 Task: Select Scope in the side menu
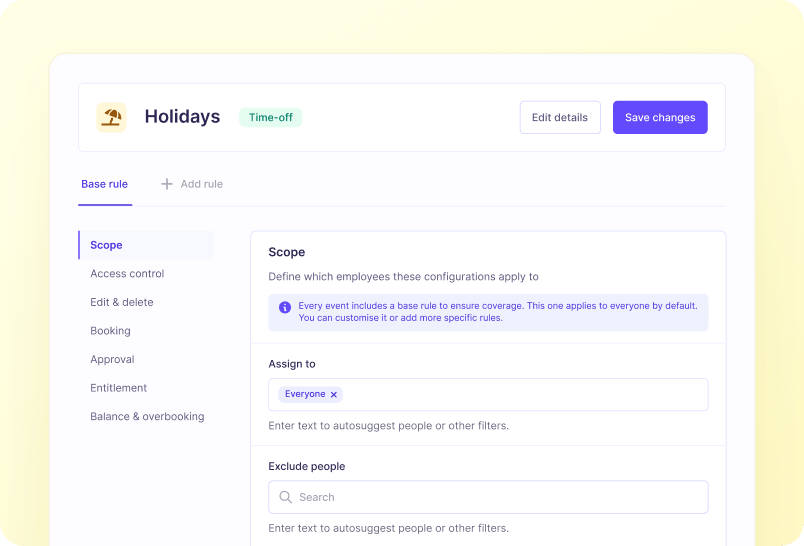(x=146, y=245)
